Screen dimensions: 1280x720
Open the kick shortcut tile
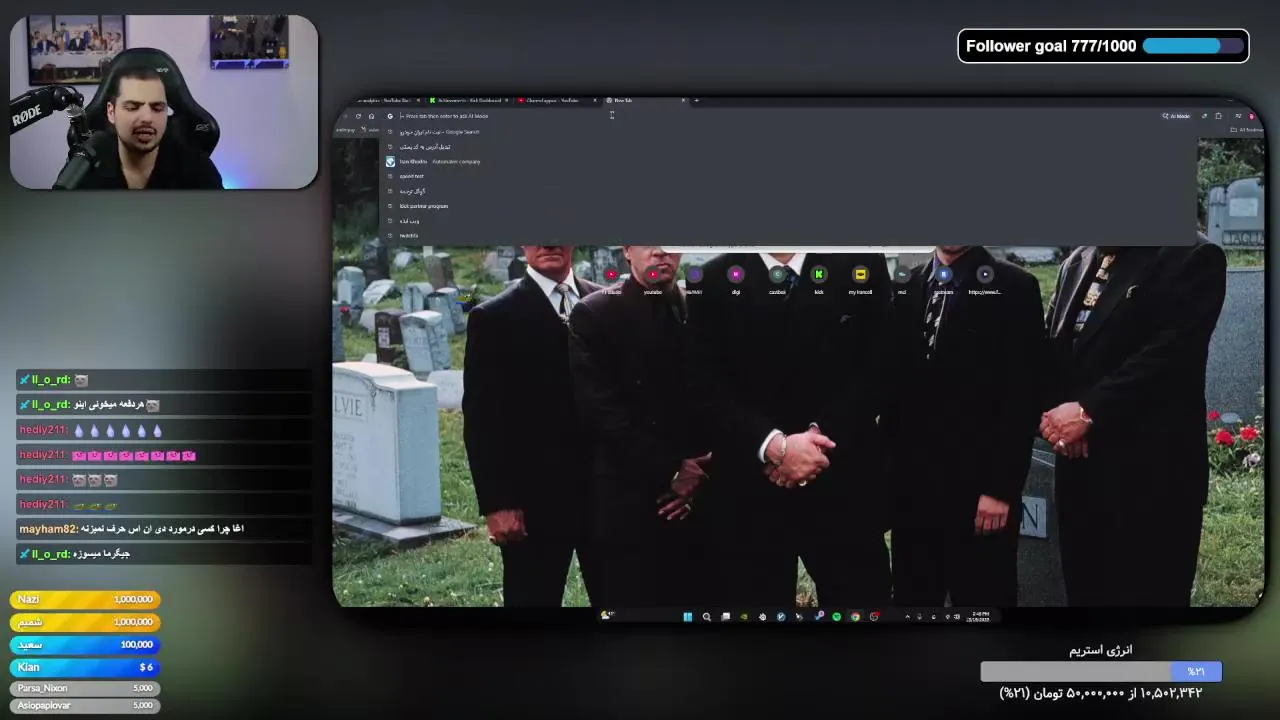pyautogui.click(x=818, y=279)
